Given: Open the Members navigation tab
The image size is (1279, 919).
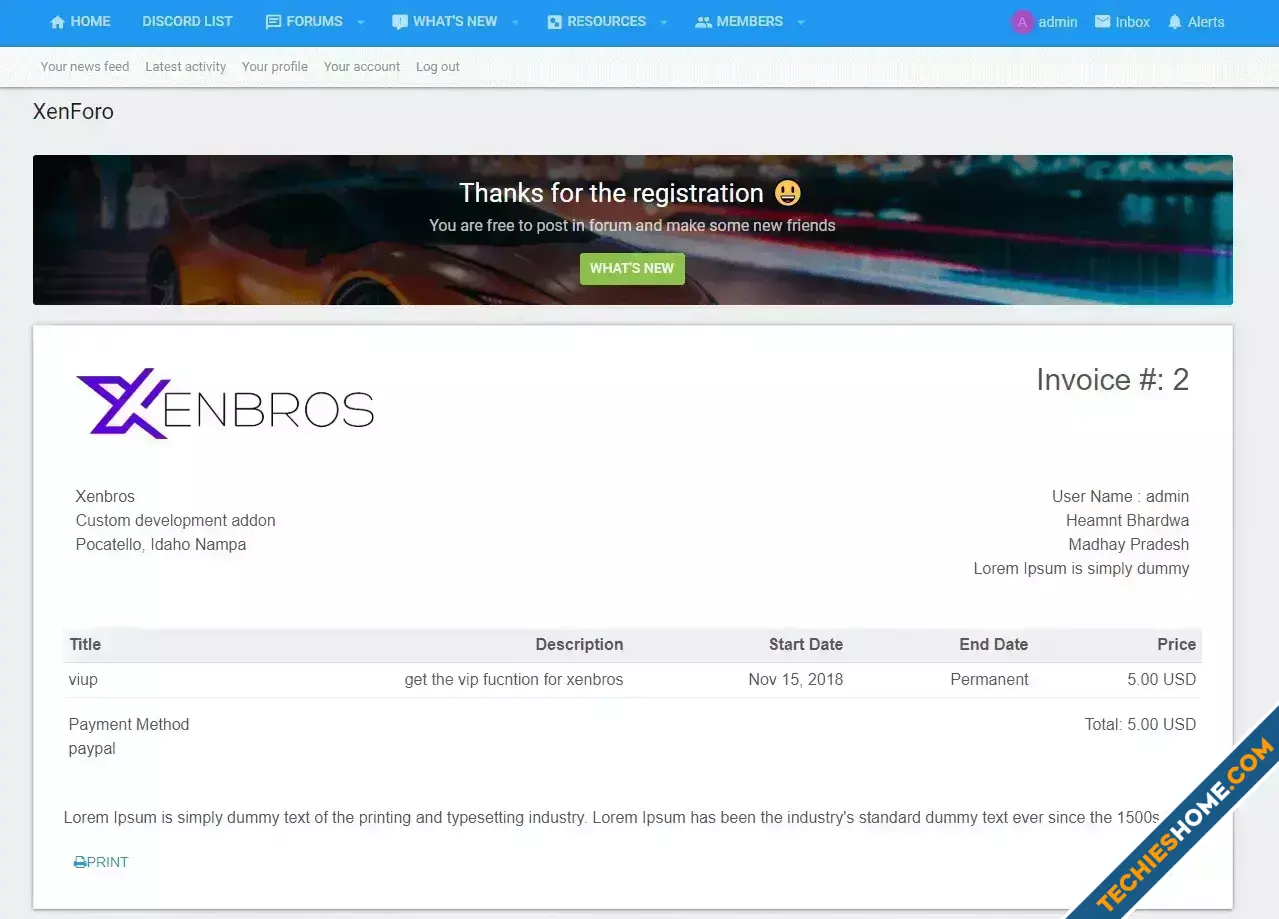Looking at the screenshot, I should coord(739,21).
